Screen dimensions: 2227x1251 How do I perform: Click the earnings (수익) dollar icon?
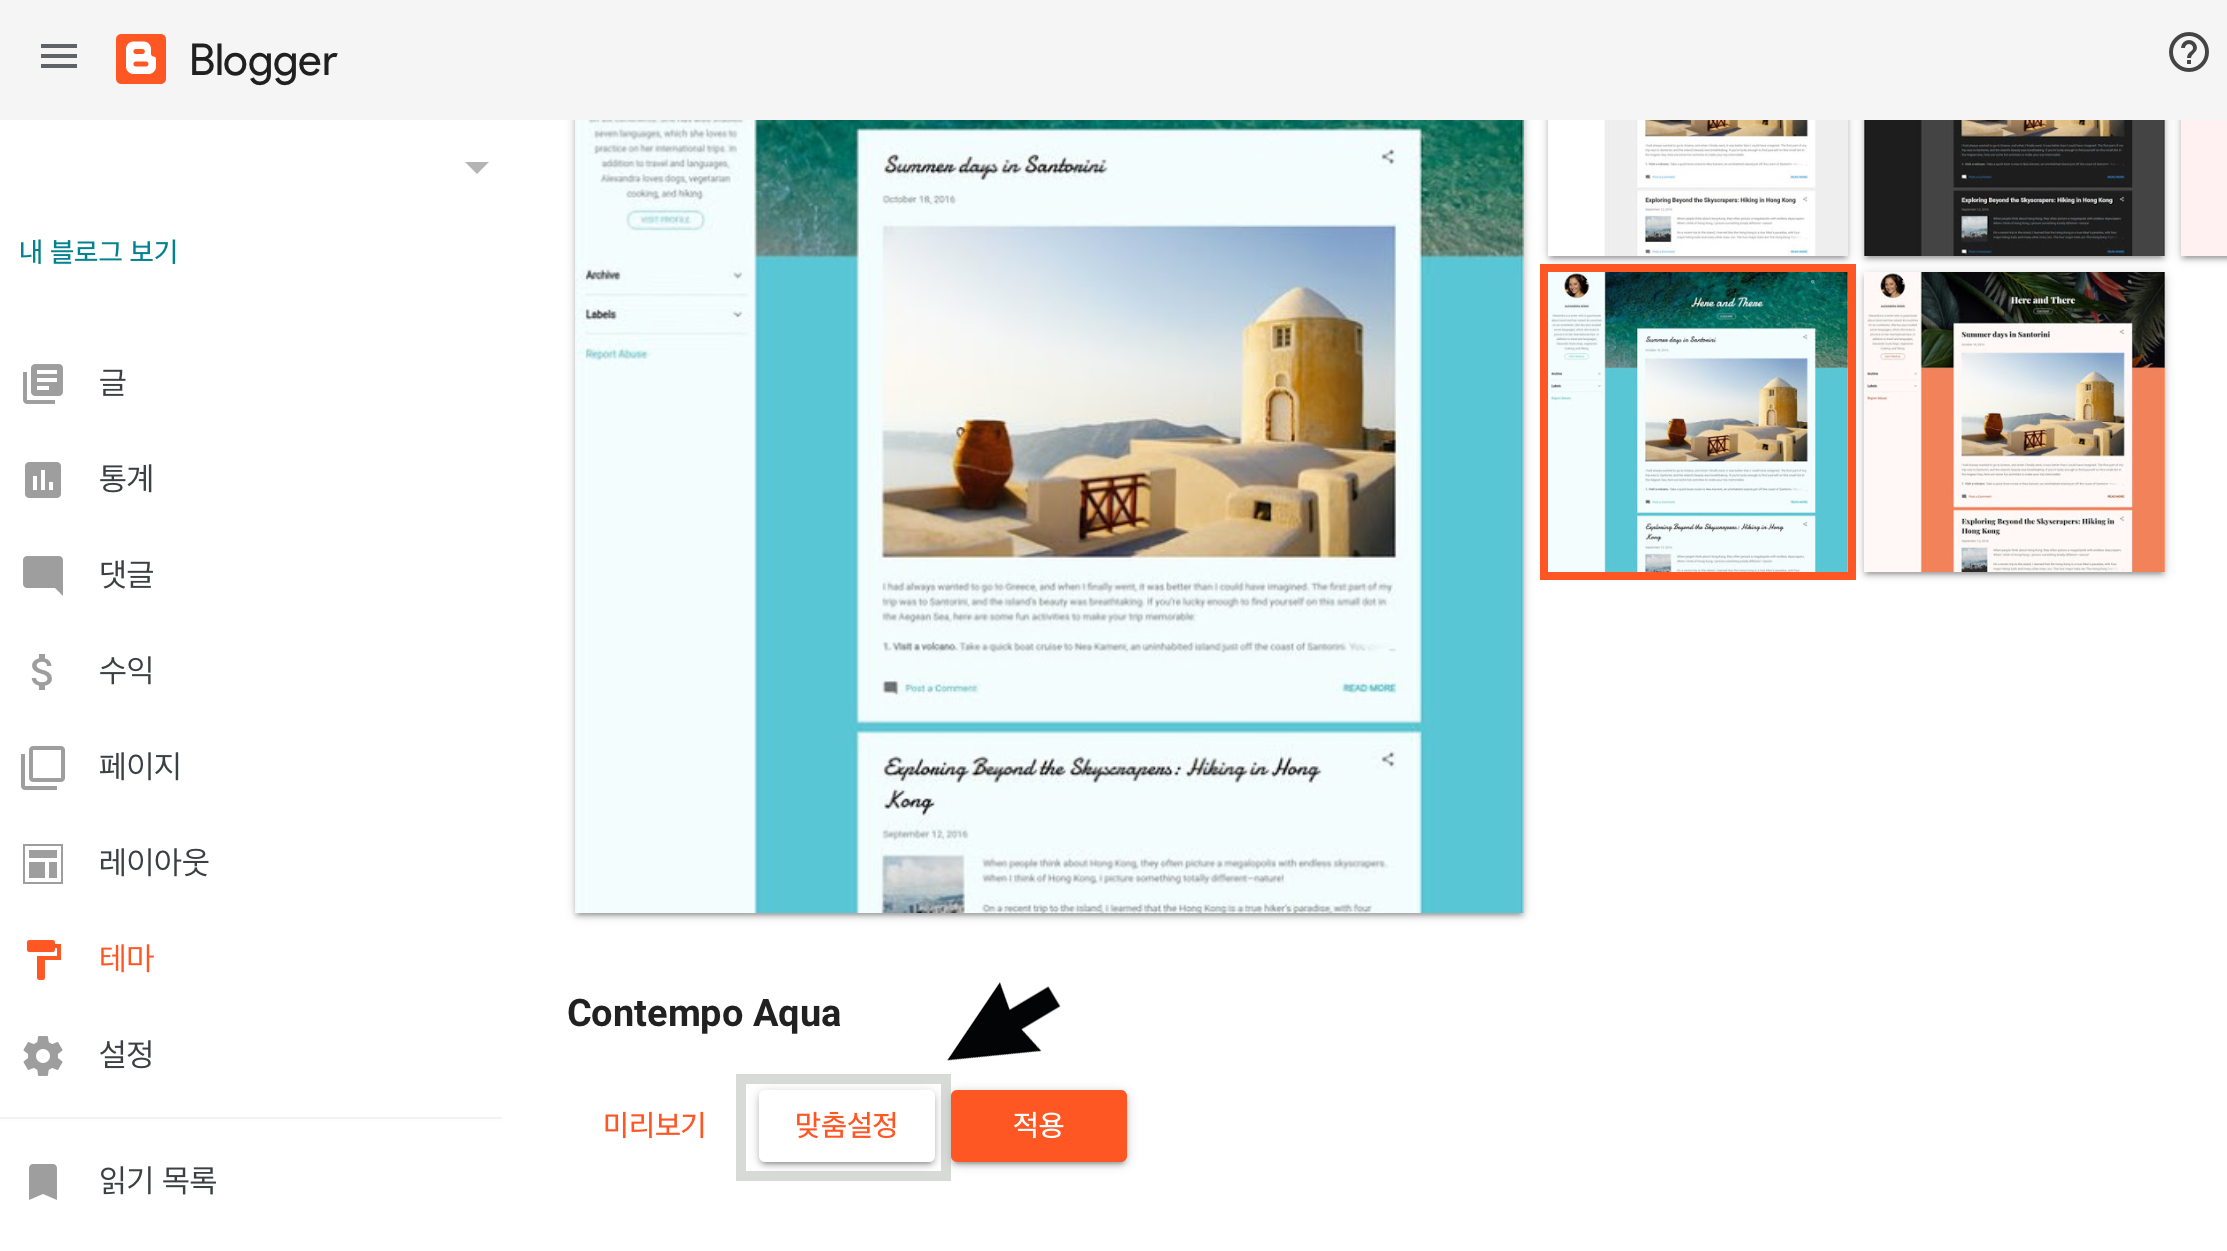pos(42,671)
